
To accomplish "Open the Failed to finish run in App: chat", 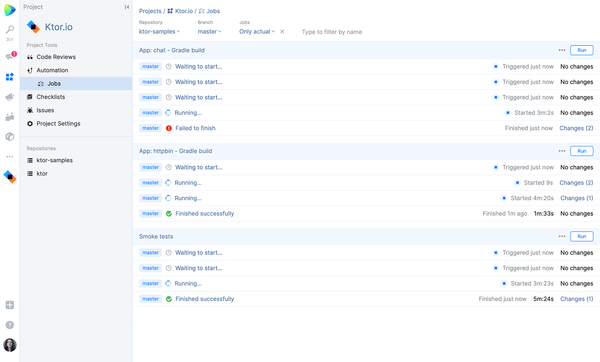I will 196,128.
